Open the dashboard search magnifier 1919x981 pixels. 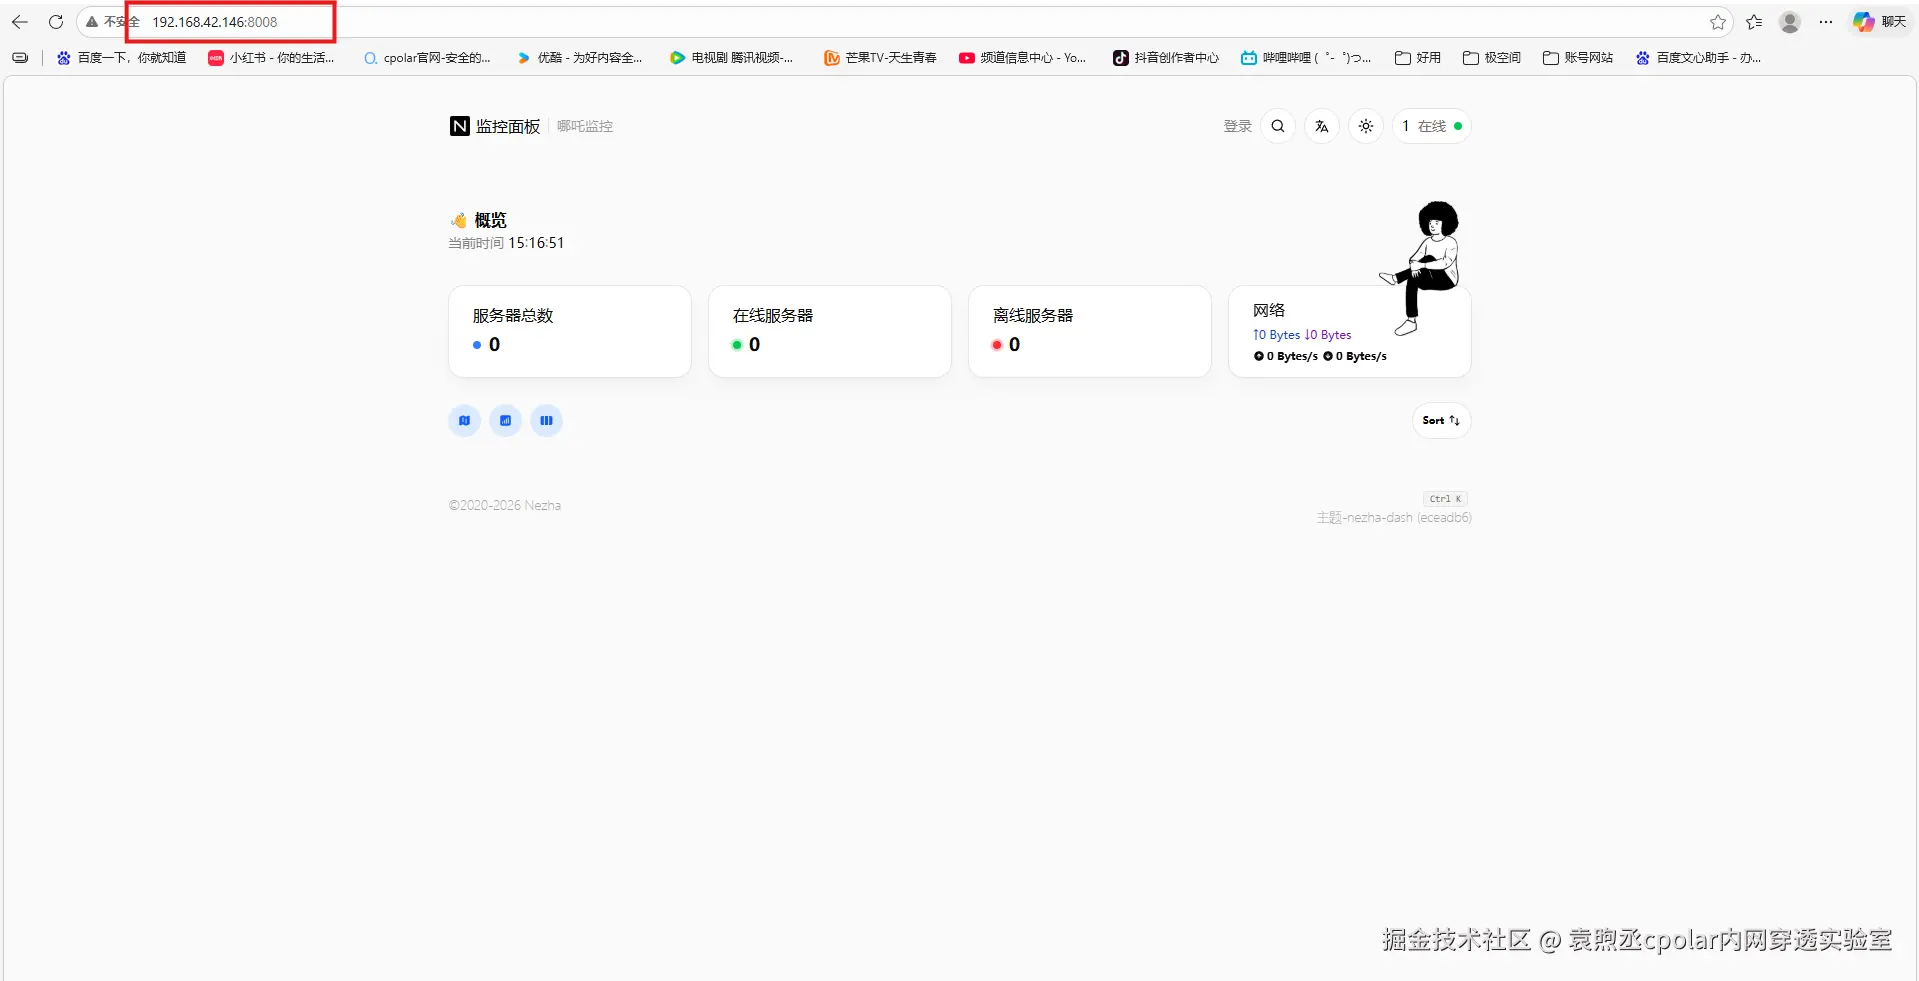coord(1278,126)
